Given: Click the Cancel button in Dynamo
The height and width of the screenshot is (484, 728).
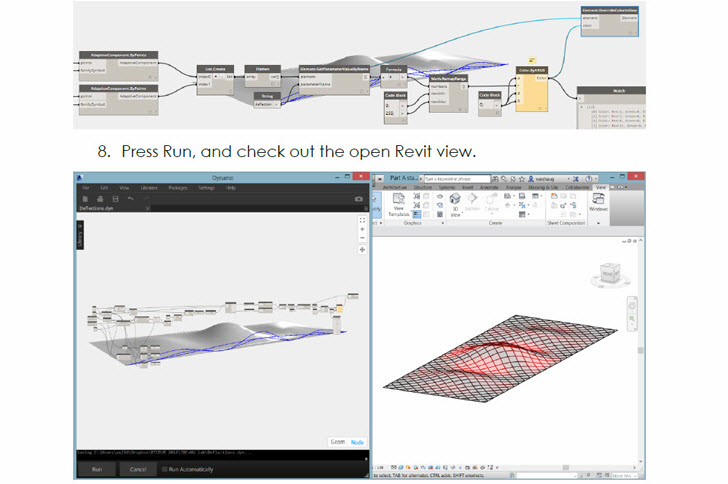Looking at the screenshot, I should tap(138, 469).
